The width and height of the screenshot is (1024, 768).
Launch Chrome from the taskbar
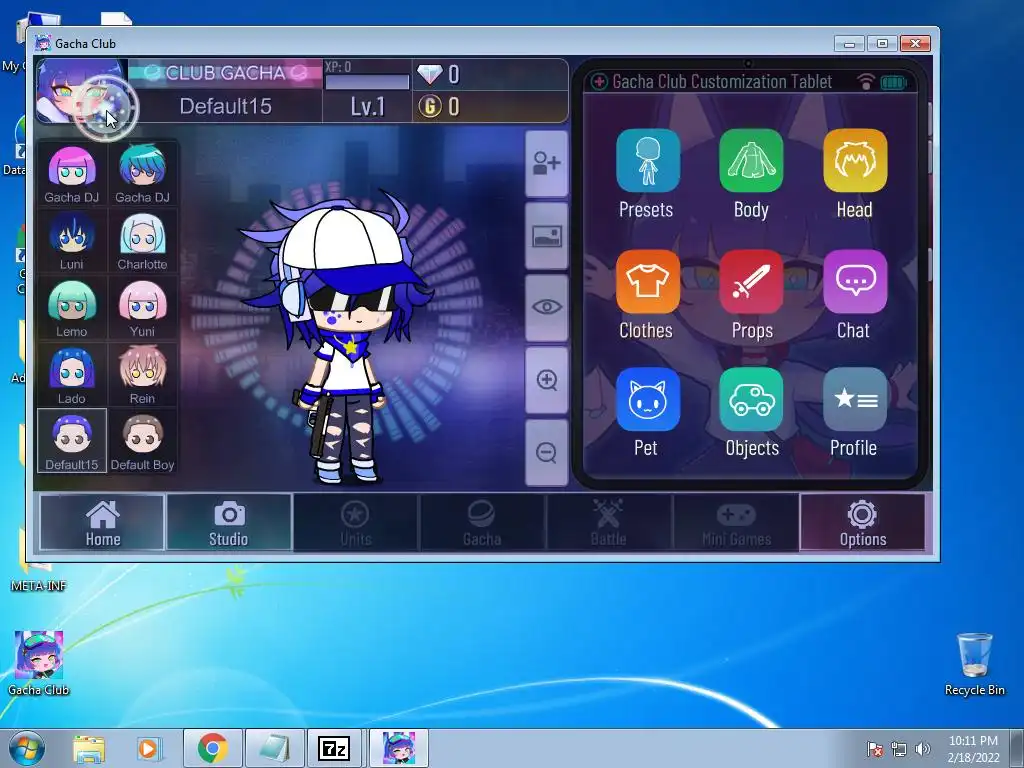pyautogui.click(x=212, y=748)
